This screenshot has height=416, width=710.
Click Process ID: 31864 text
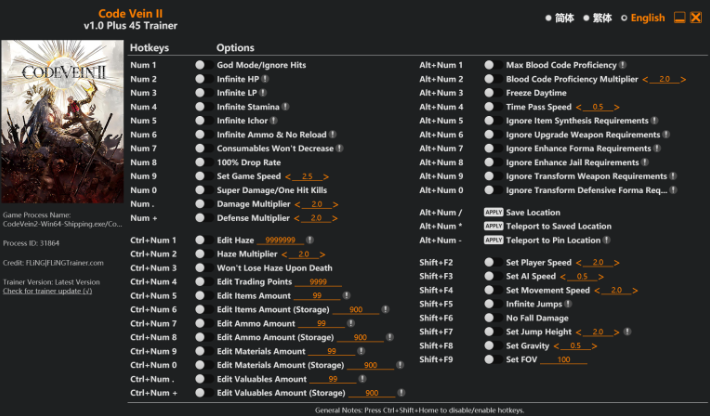click(x=31, y=243)
